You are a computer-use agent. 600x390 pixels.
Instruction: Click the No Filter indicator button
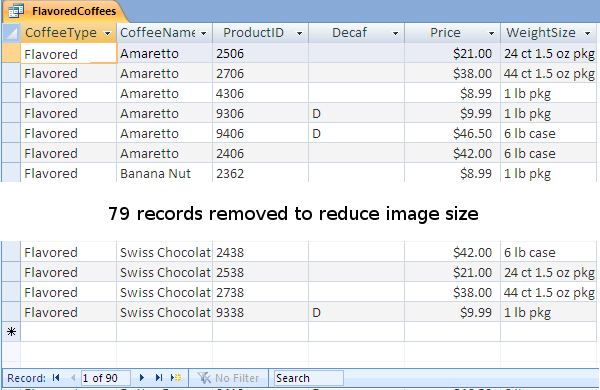point(228,378)
